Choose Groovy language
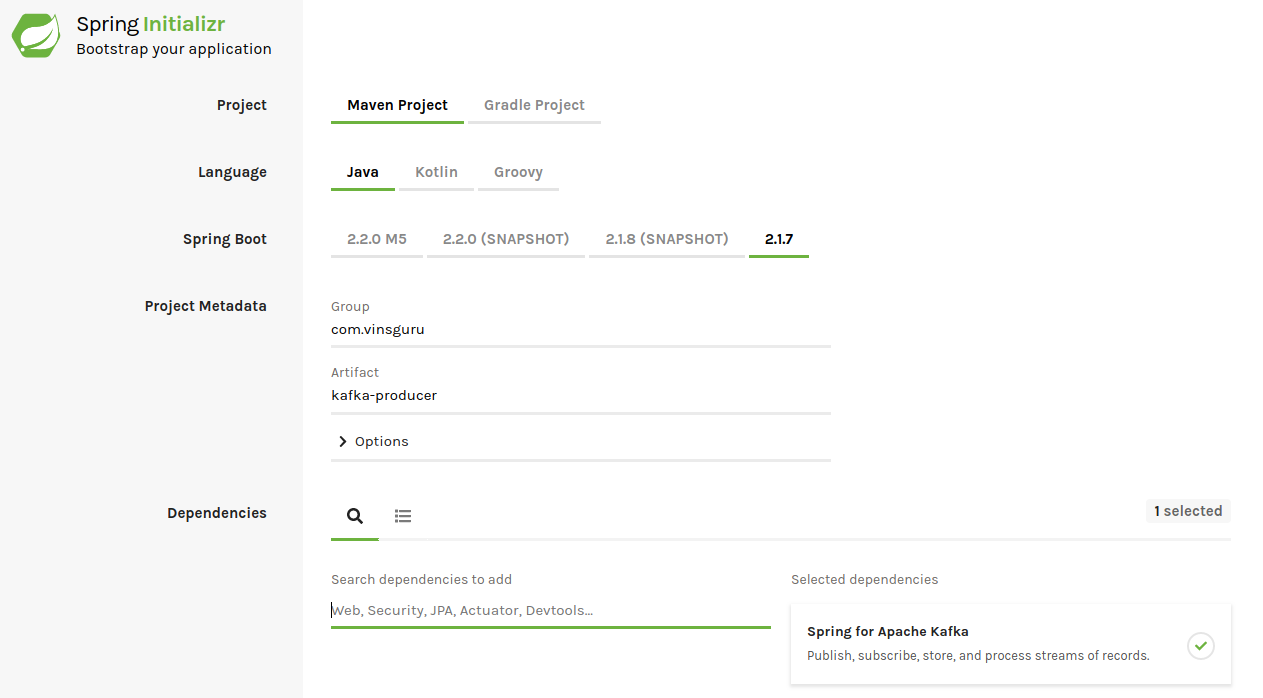This screenshot has width=1263, height=698. (x=518, y=172)
